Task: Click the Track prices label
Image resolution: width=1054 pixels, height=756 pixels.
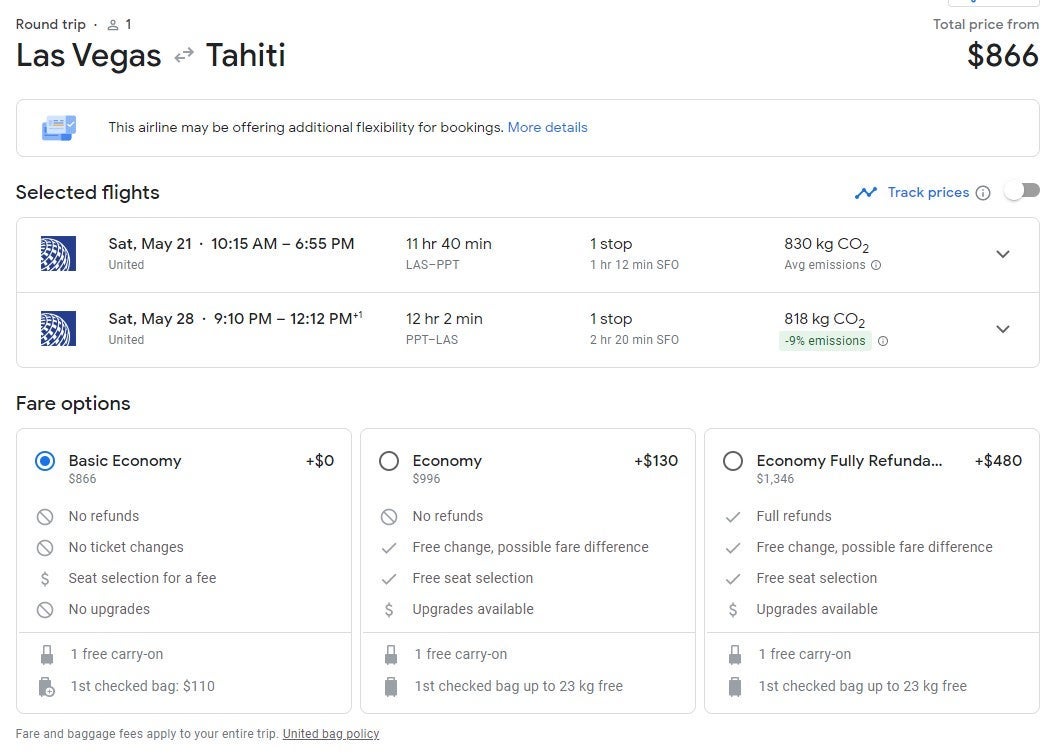Action: 928,192
